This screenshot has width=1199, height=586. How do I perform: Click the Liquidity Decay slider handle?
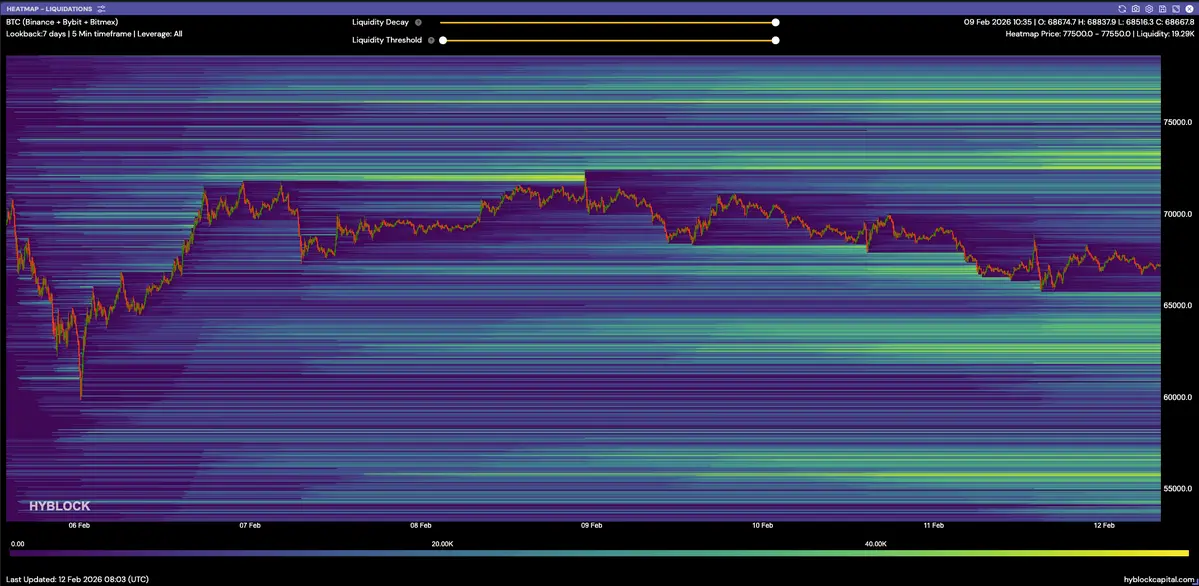point(775,22)
